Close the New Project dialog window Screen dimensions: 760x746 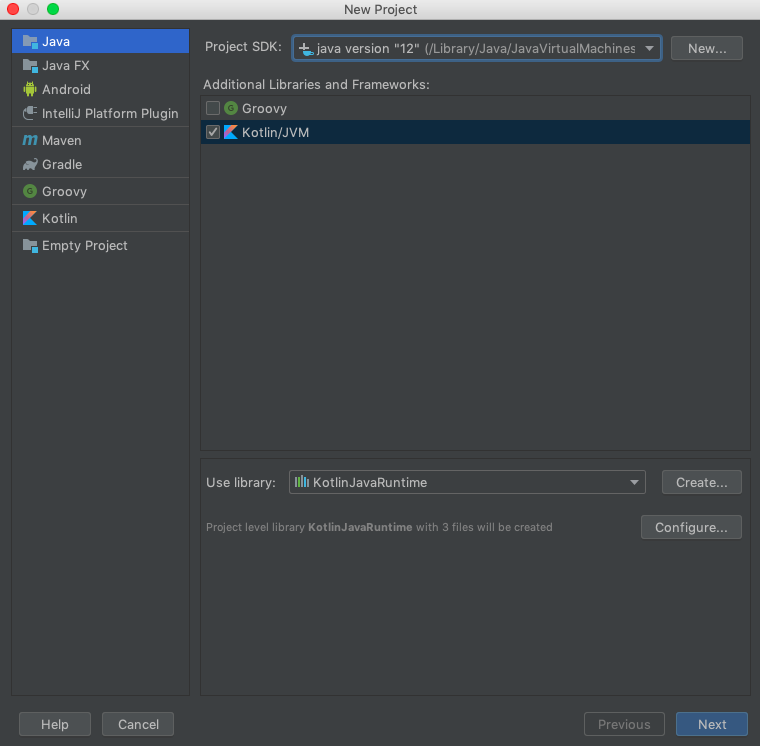pyautogui.click(x=13, y=9)
